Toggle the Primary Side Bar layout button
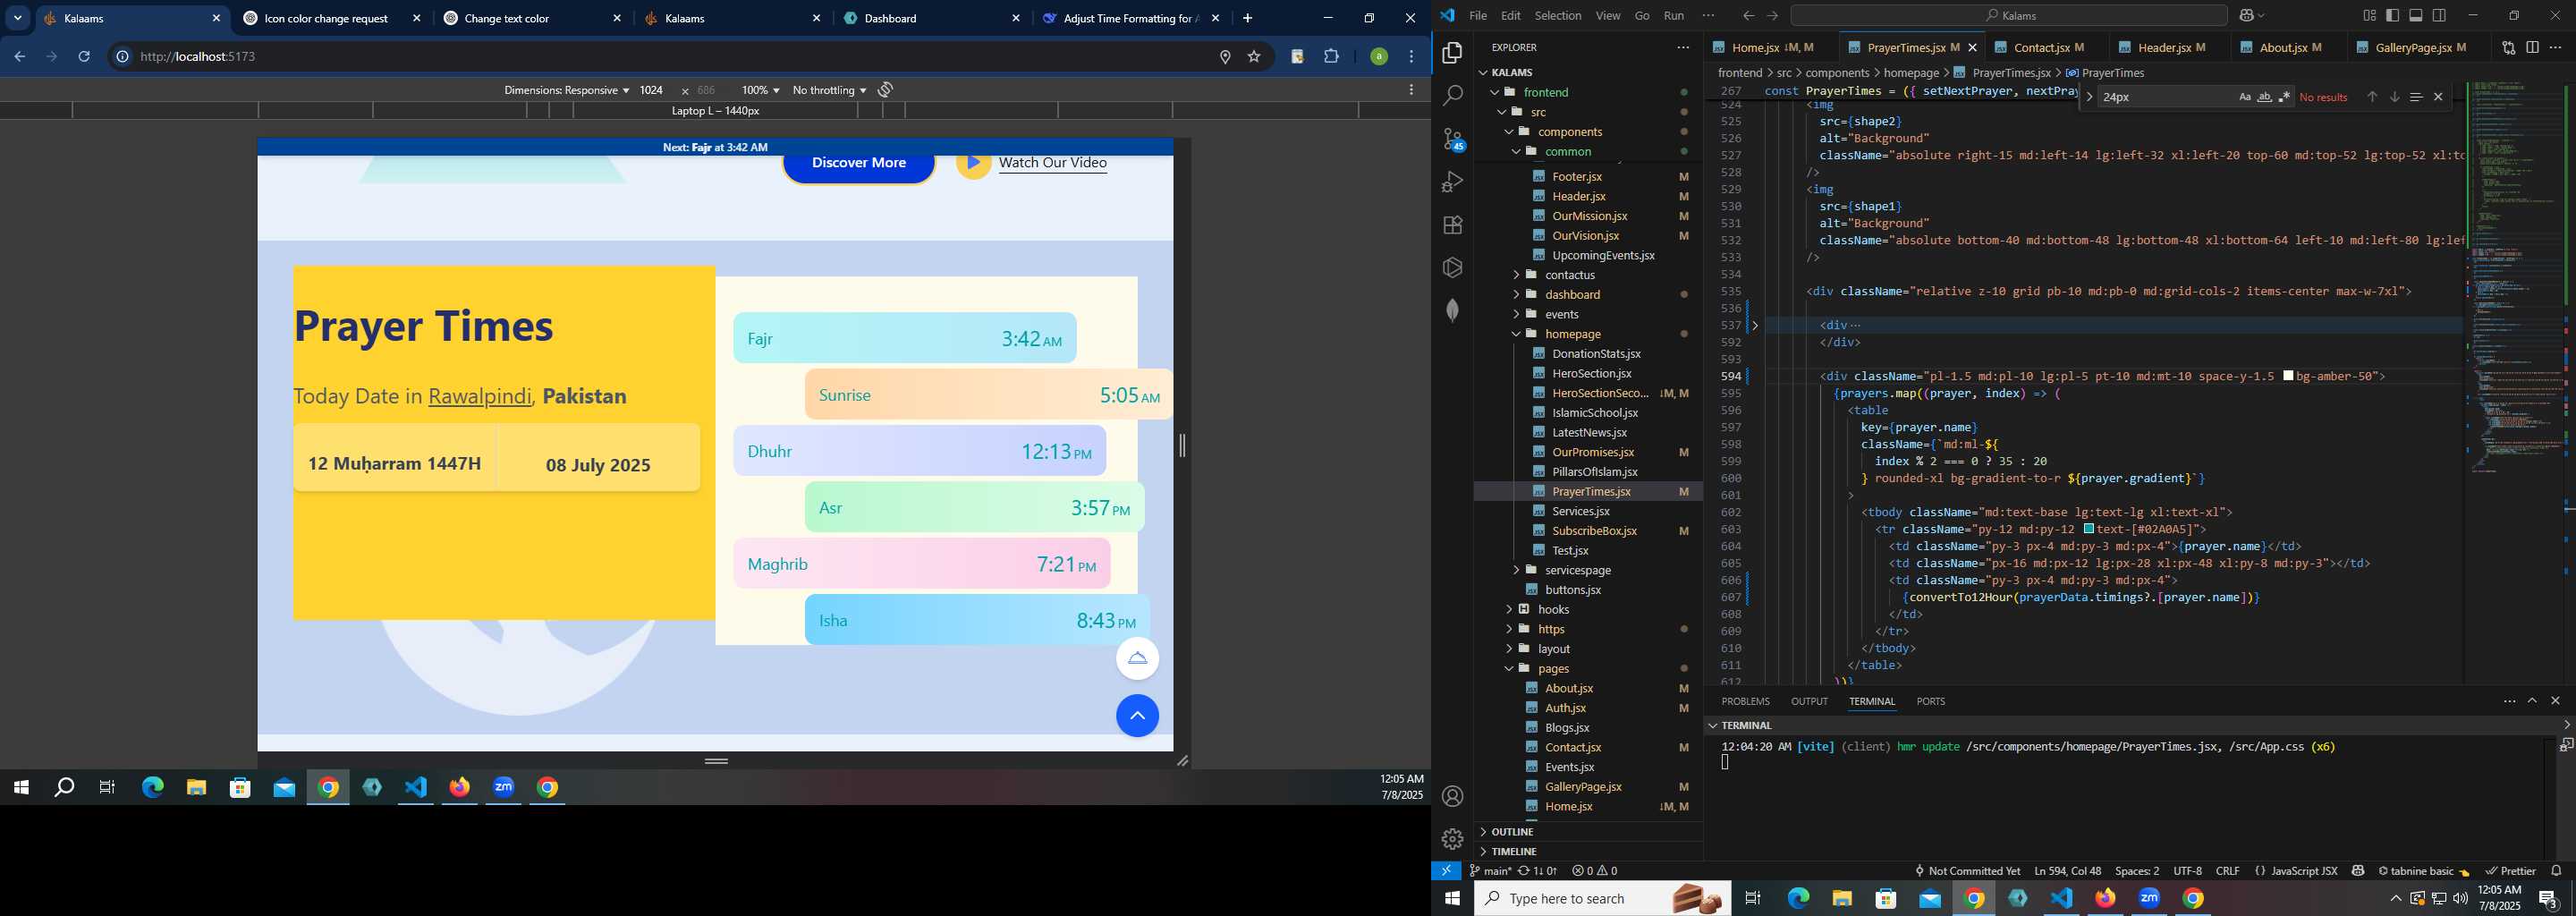2576x916 pixels. point(2393,16)
